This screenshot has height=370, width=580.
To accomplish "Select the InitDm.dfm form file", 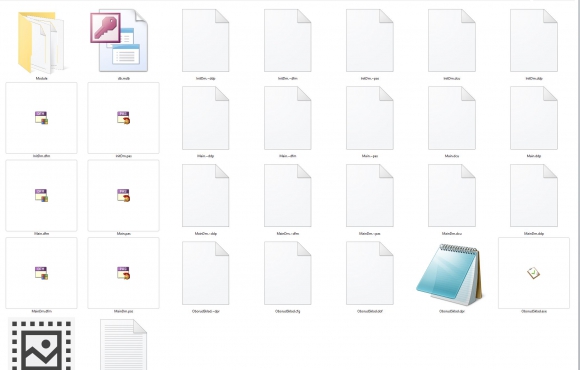I will pos(41,118).
